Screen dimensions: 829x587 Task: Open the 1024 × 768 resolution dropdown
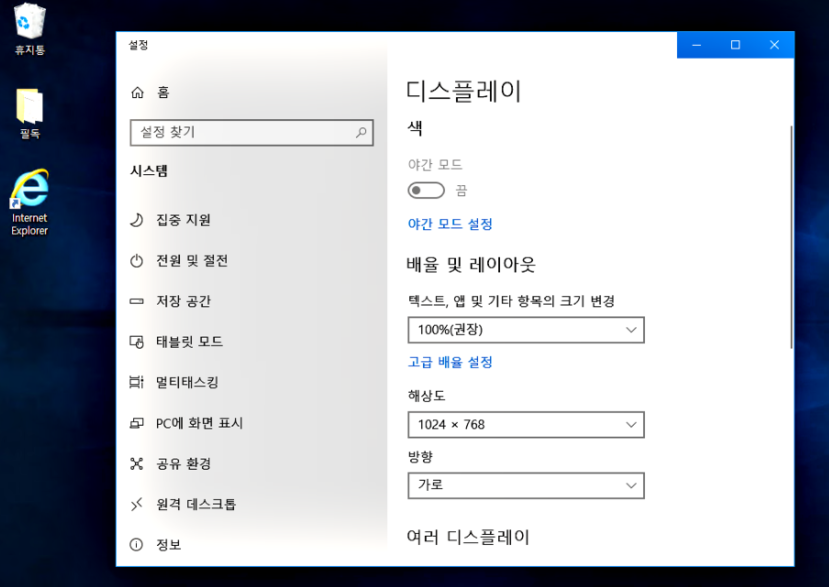click(526, 425)
